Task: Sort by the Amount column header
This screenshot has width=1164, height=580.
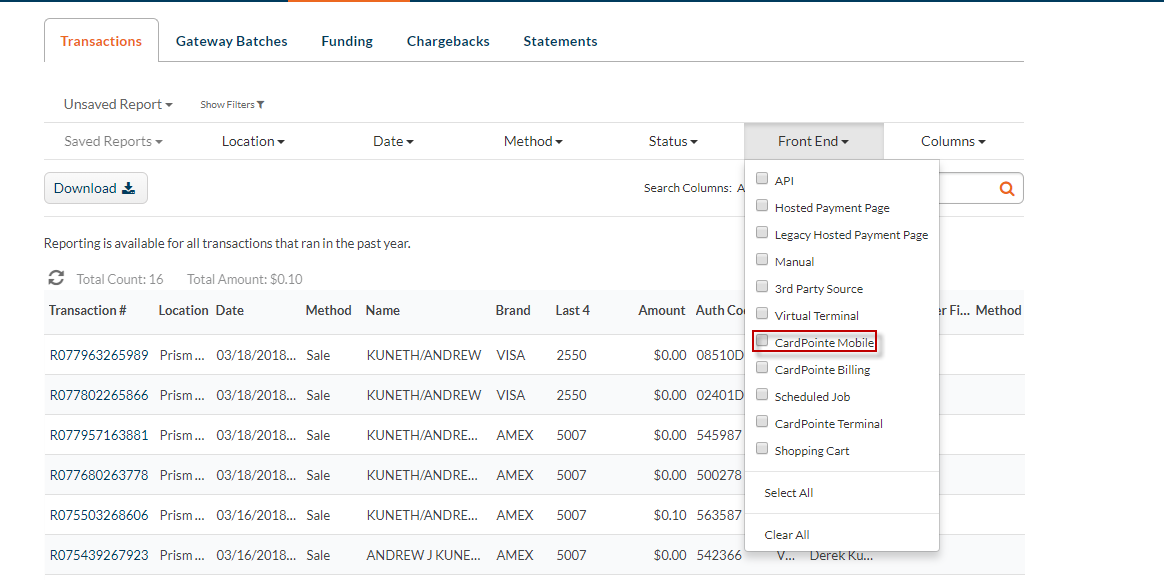Action: [661, 310]
